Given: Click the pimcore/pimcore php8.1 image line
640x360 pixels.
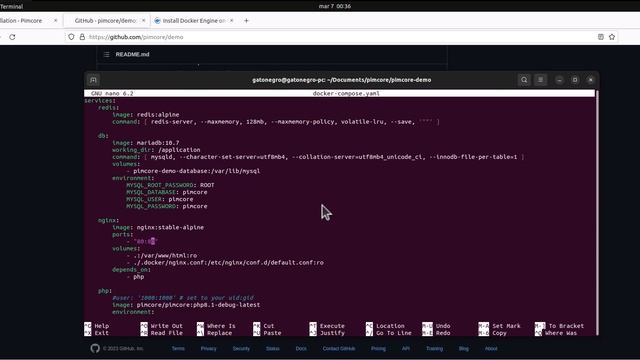Looking at the screenshot, I should 186,305.
